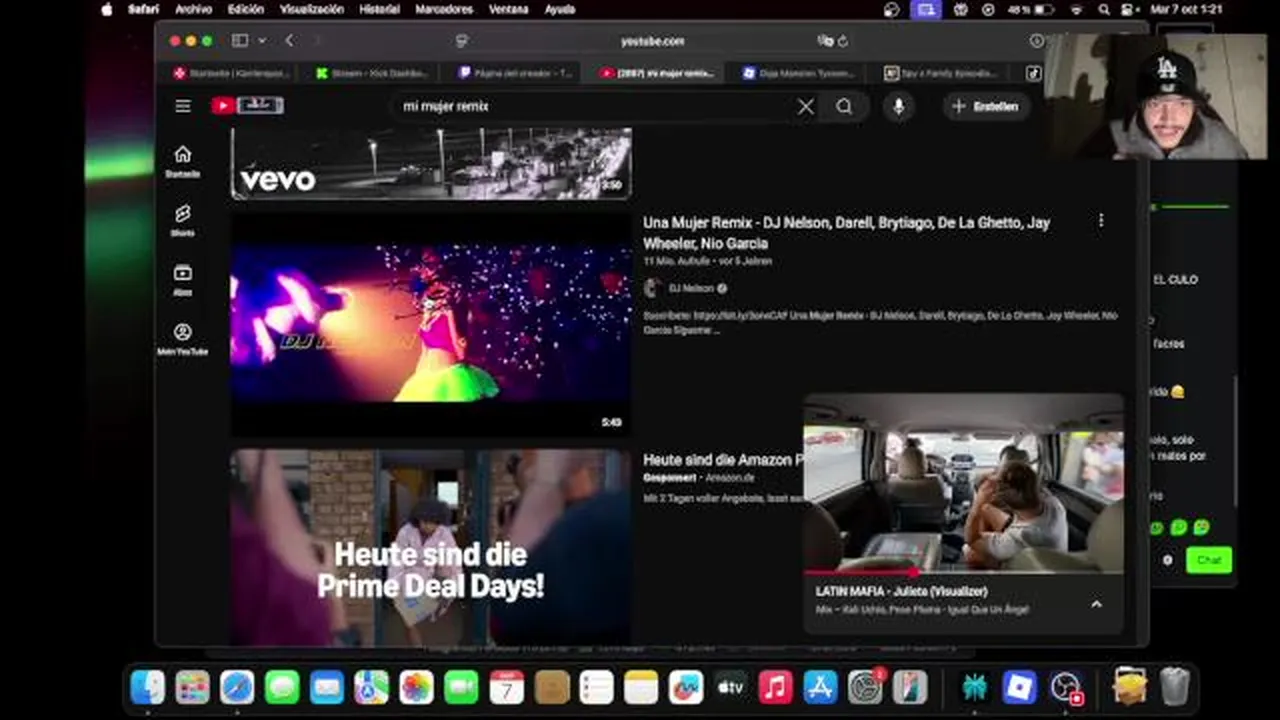The image size is (1280, 720).
Task: Click the youtube.com address bar
Action: click(x=652, y=41)
